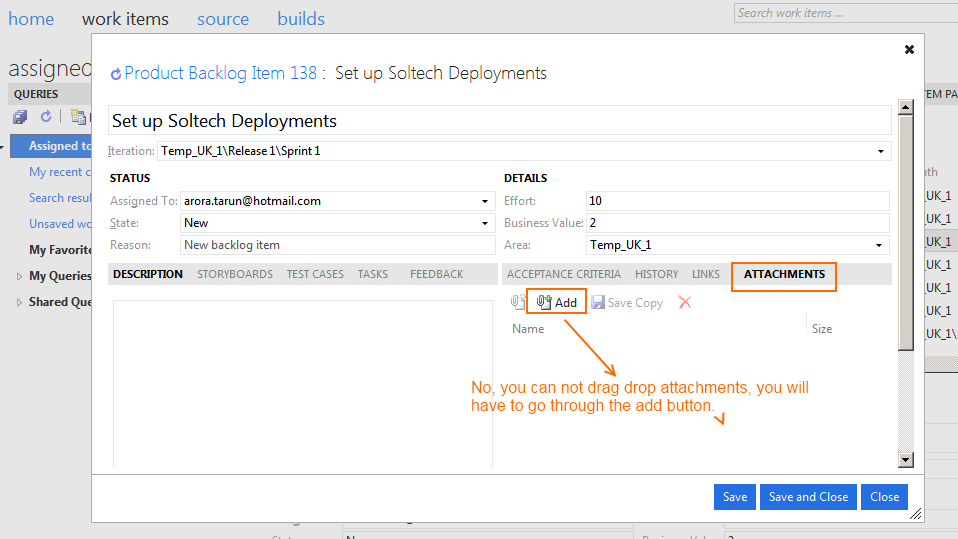The height and width of the screenshot is (539, 958).
Task: Switch to the Acceptance Criteria tab
Action: click(563, 274)
